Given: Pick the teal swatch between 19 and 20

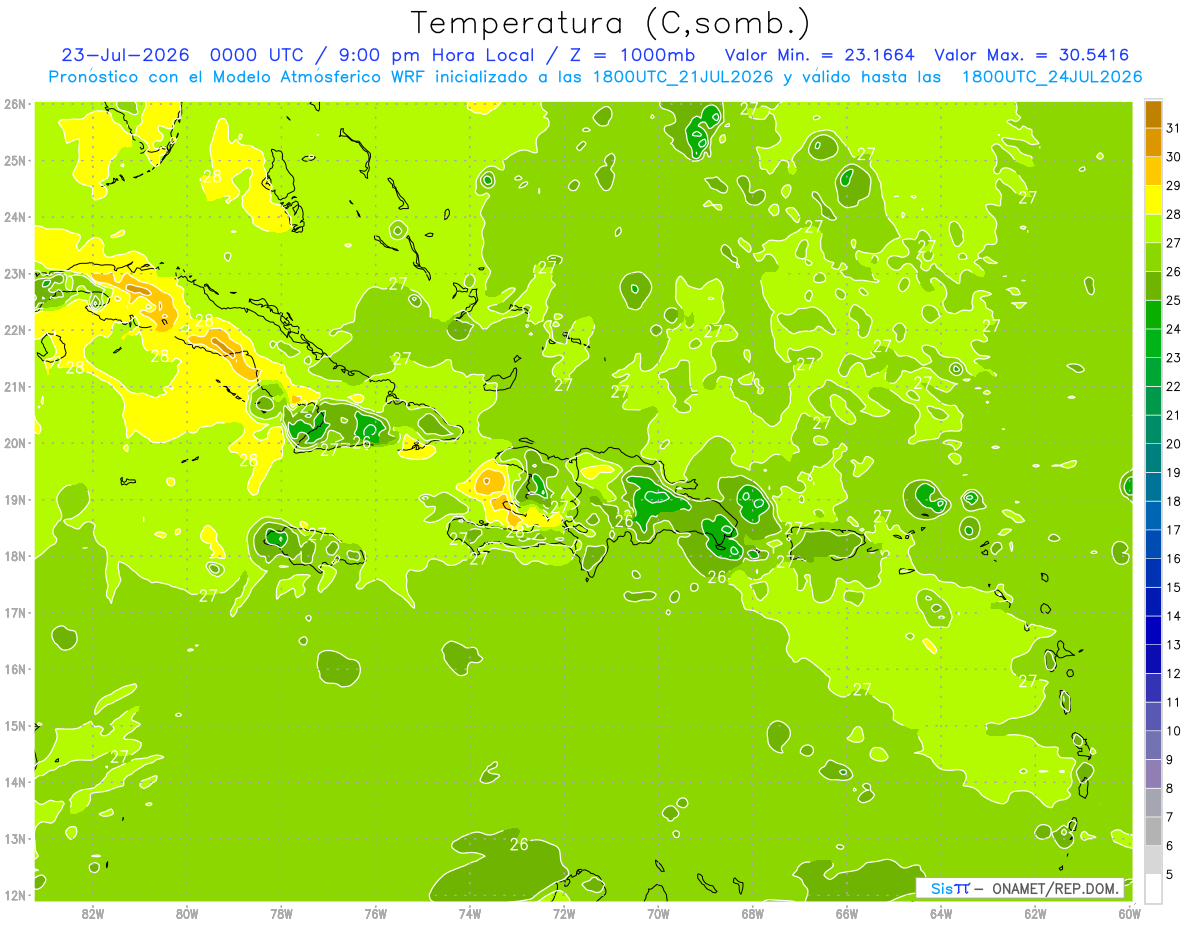Looking at the screenshot, I should pyautogui.click(x=1153, y=458).
